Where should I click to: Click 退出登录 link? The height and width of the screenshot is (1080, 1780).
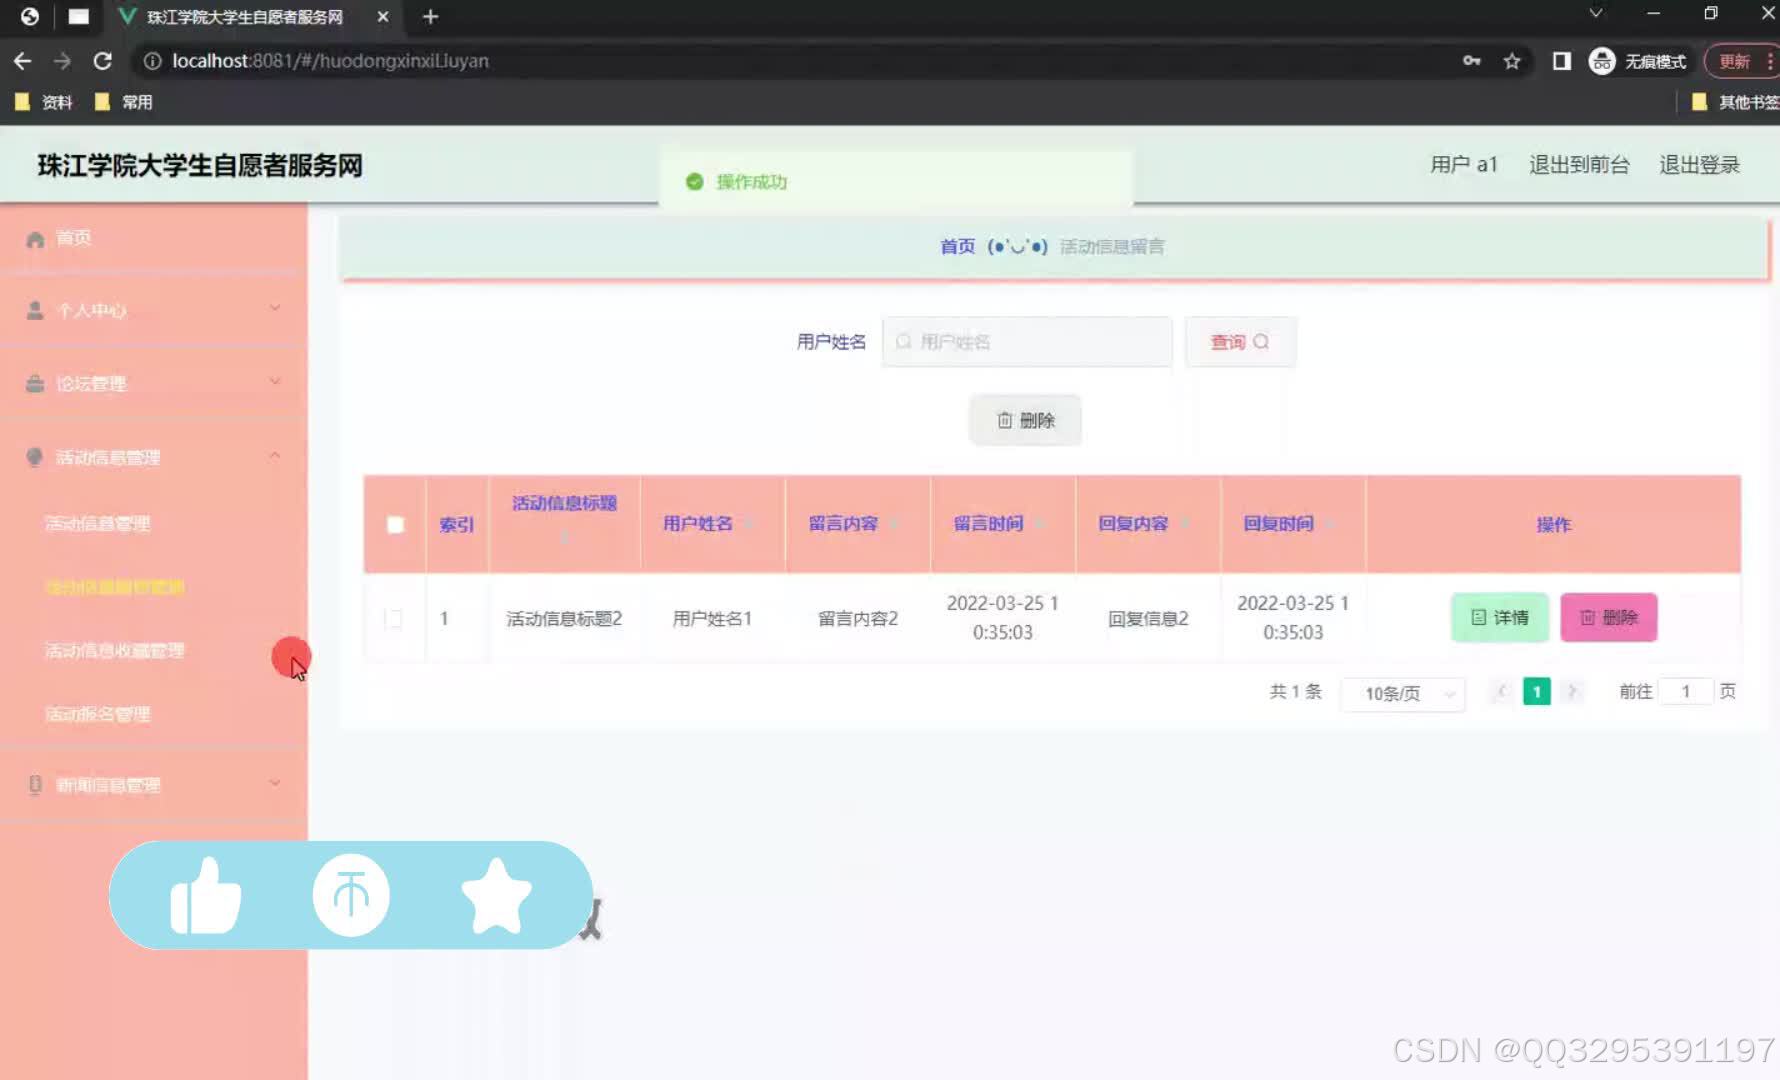pos(1700,165)
